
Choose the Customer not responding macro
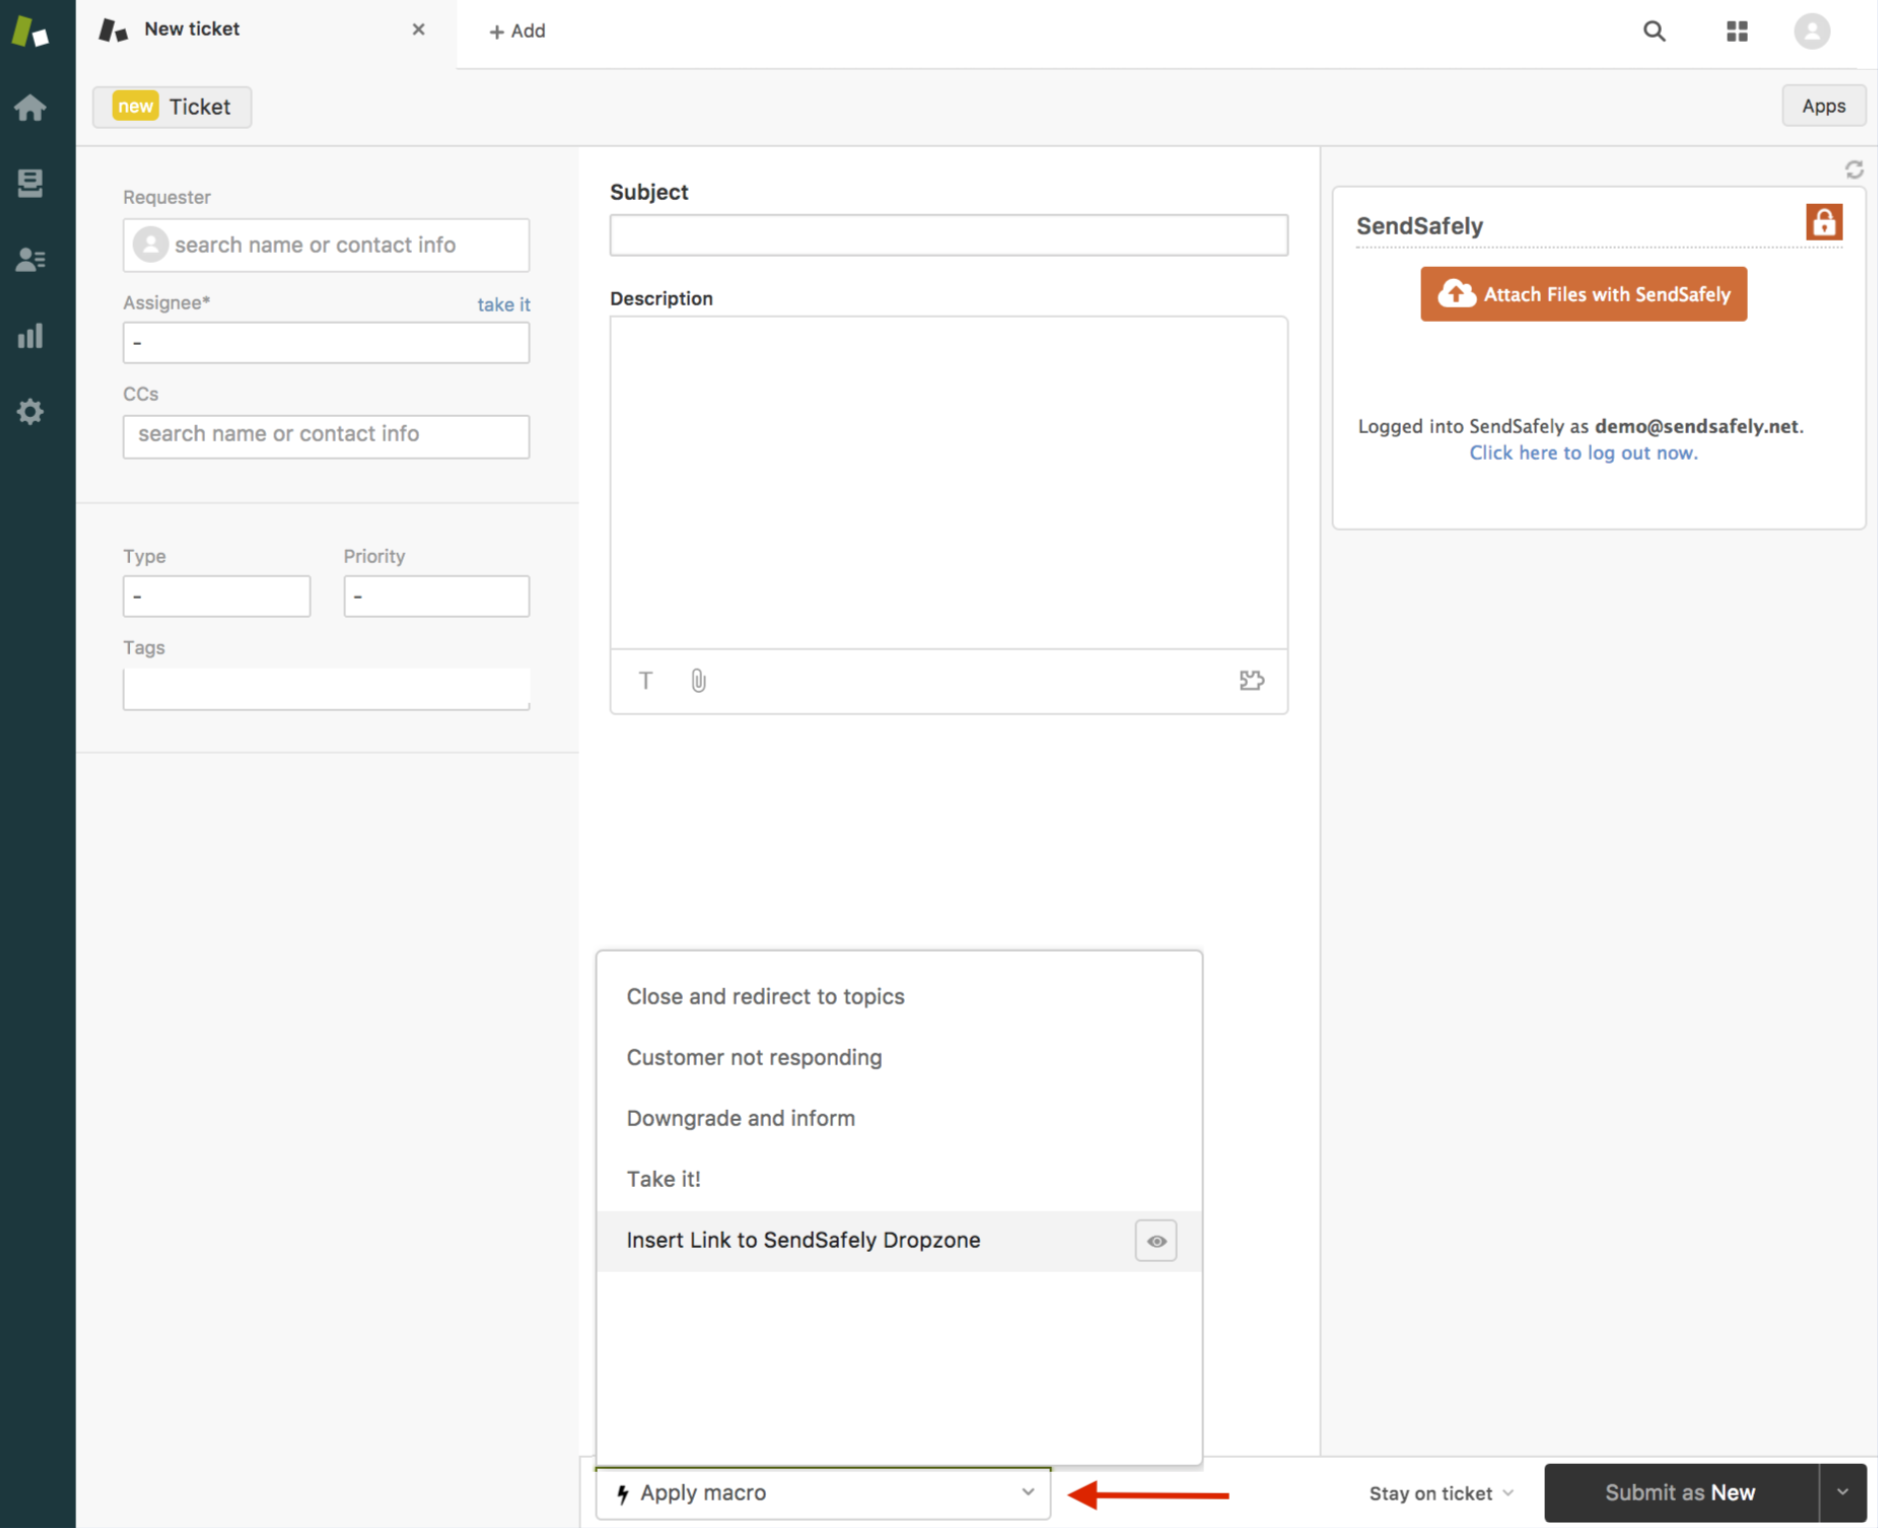[x=754, y=1057]
